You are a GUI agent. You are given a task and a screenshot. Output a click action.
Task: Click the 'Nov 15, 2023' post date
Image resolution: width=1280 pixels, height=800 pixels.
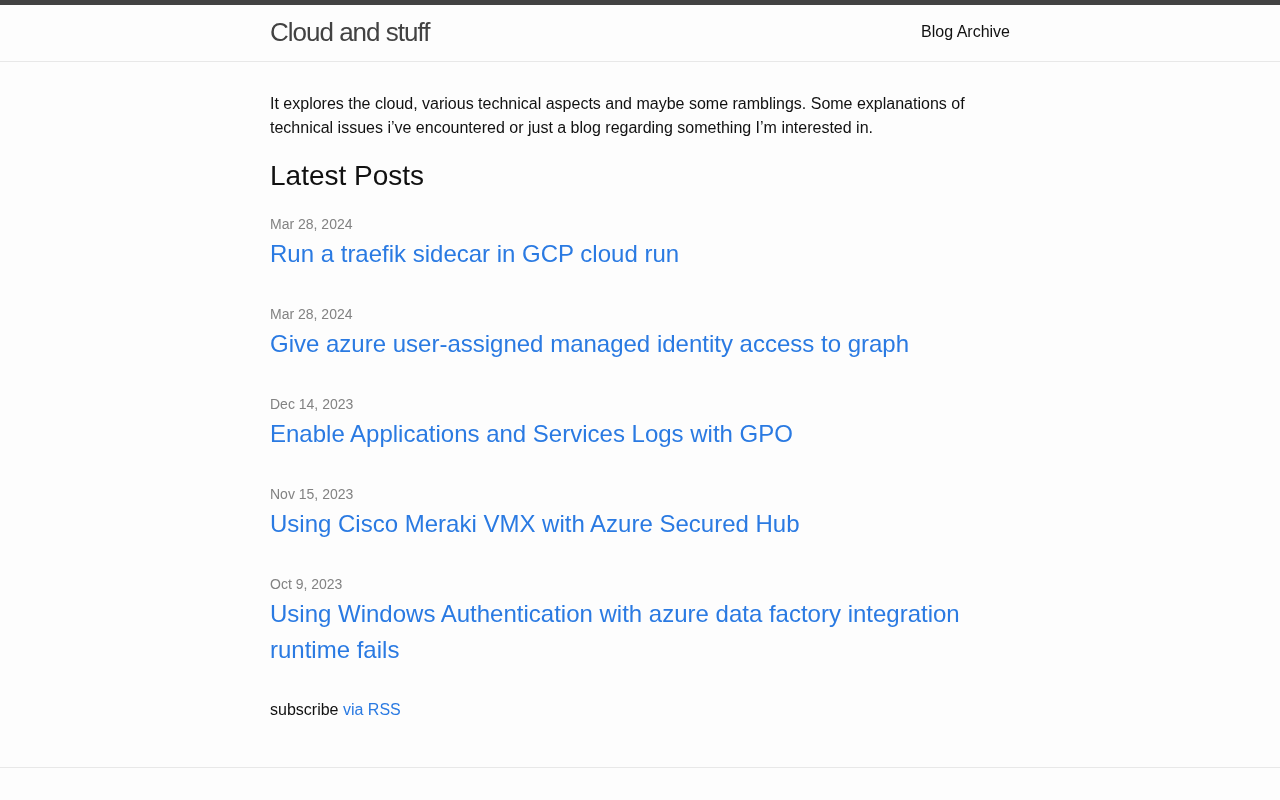coord(311,494)
